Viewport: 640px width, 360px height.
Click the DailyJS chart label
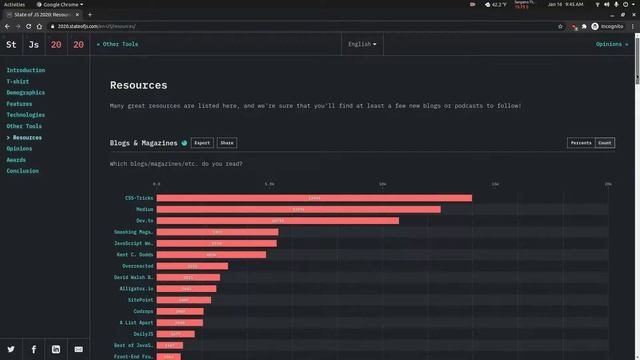pyautogui.click(x=144, y=334)
